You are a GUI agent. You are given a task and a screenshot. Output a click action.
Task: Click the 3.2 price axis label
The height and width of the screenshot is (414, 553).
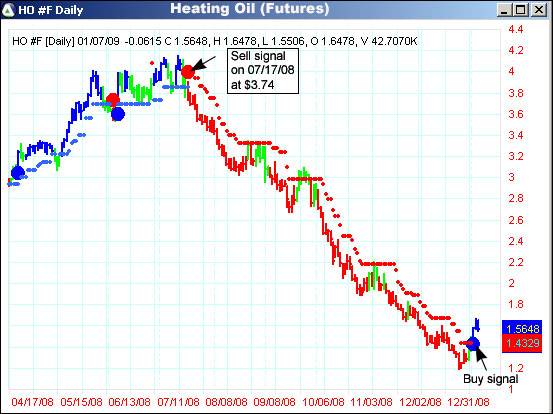516,156
